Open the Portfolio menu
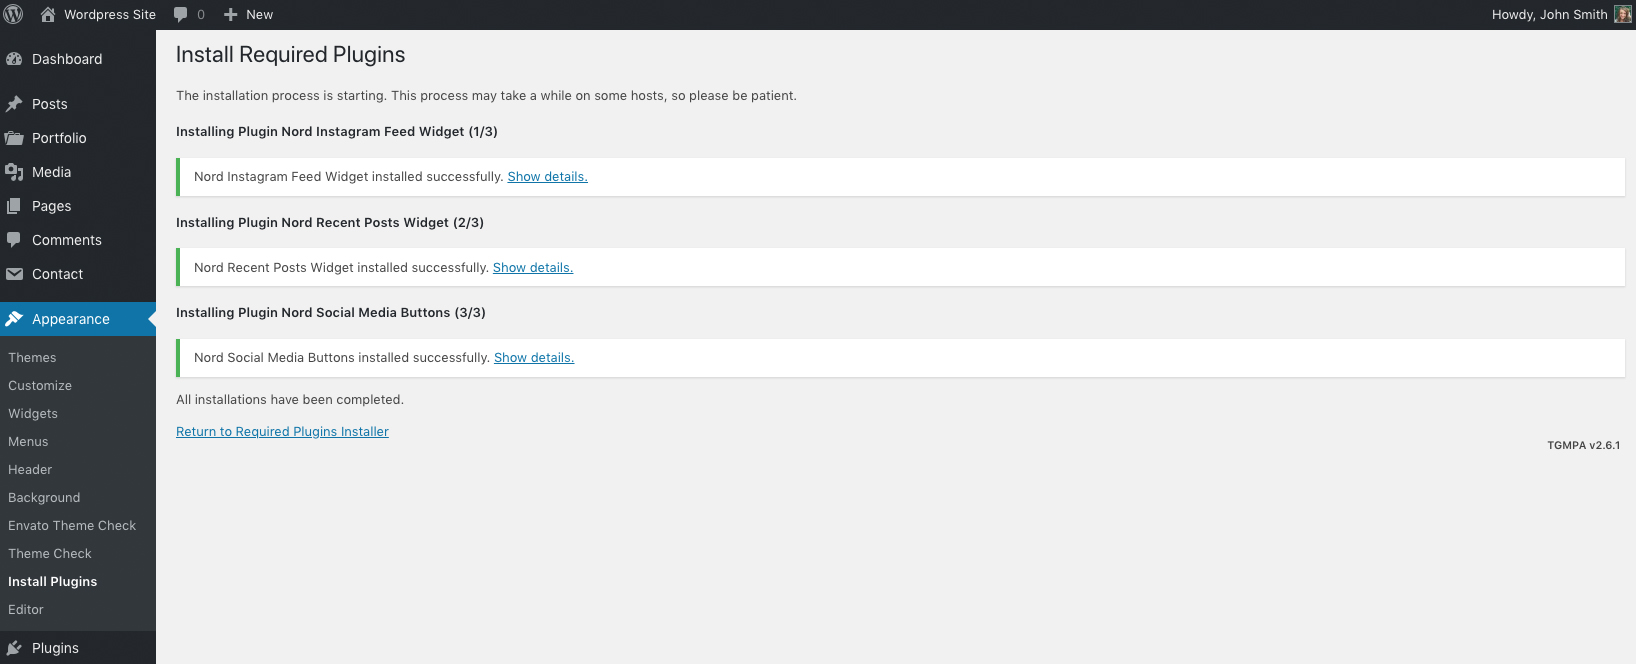The width and height of the screenshot is (1636, 664). pos(59,138)
